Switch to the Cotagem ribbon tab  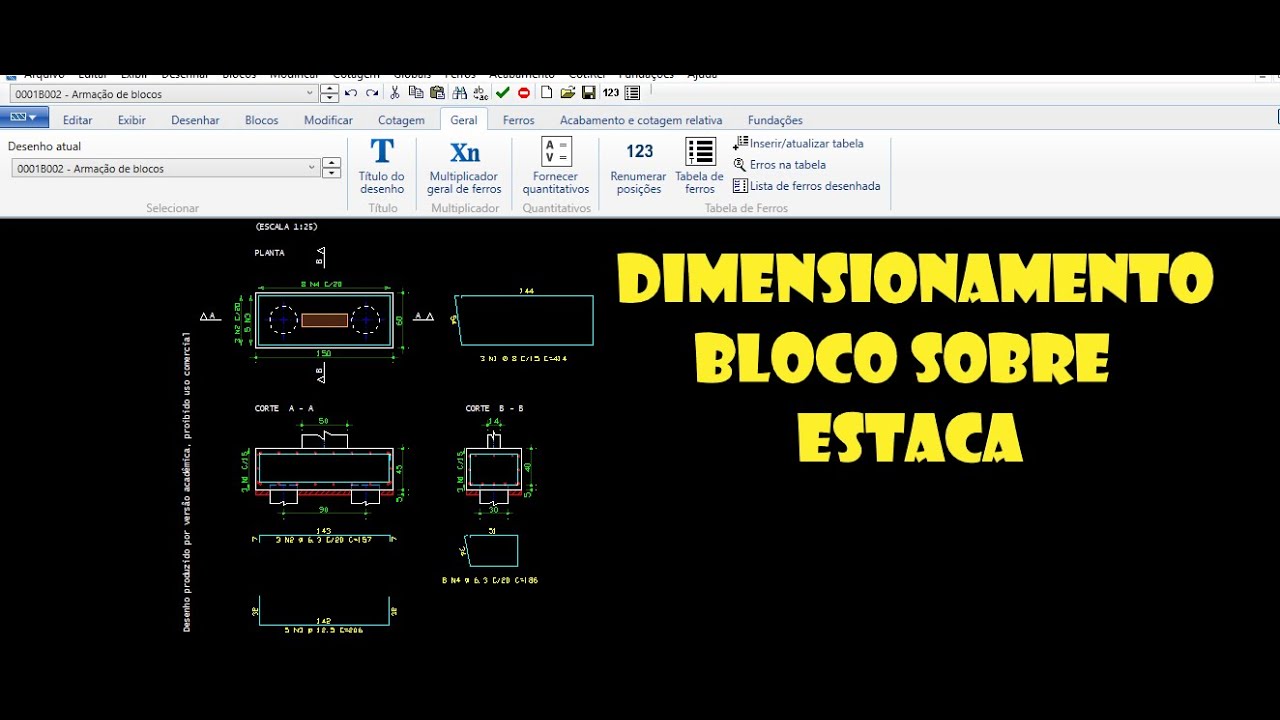pyautogui.click(x=401, y=120)
